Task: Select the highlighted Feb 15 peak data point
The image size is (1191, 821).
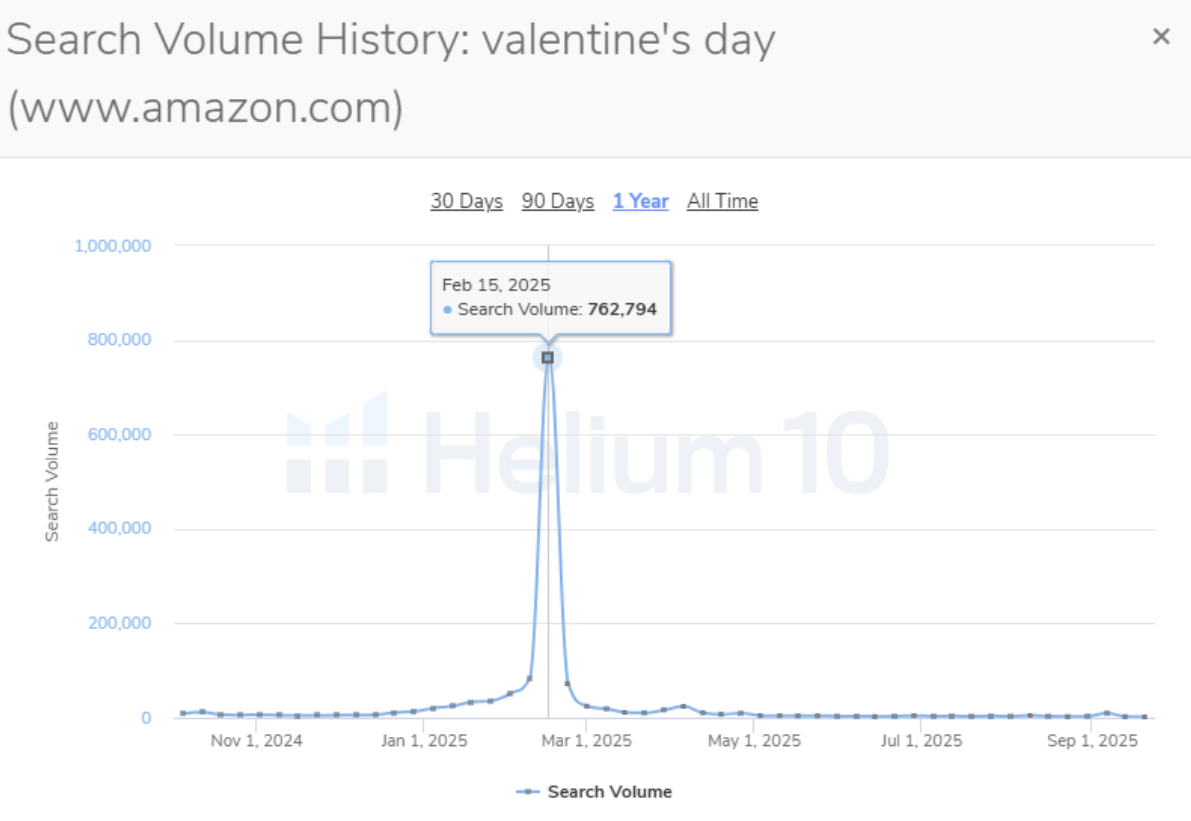Action: (548, 356)
